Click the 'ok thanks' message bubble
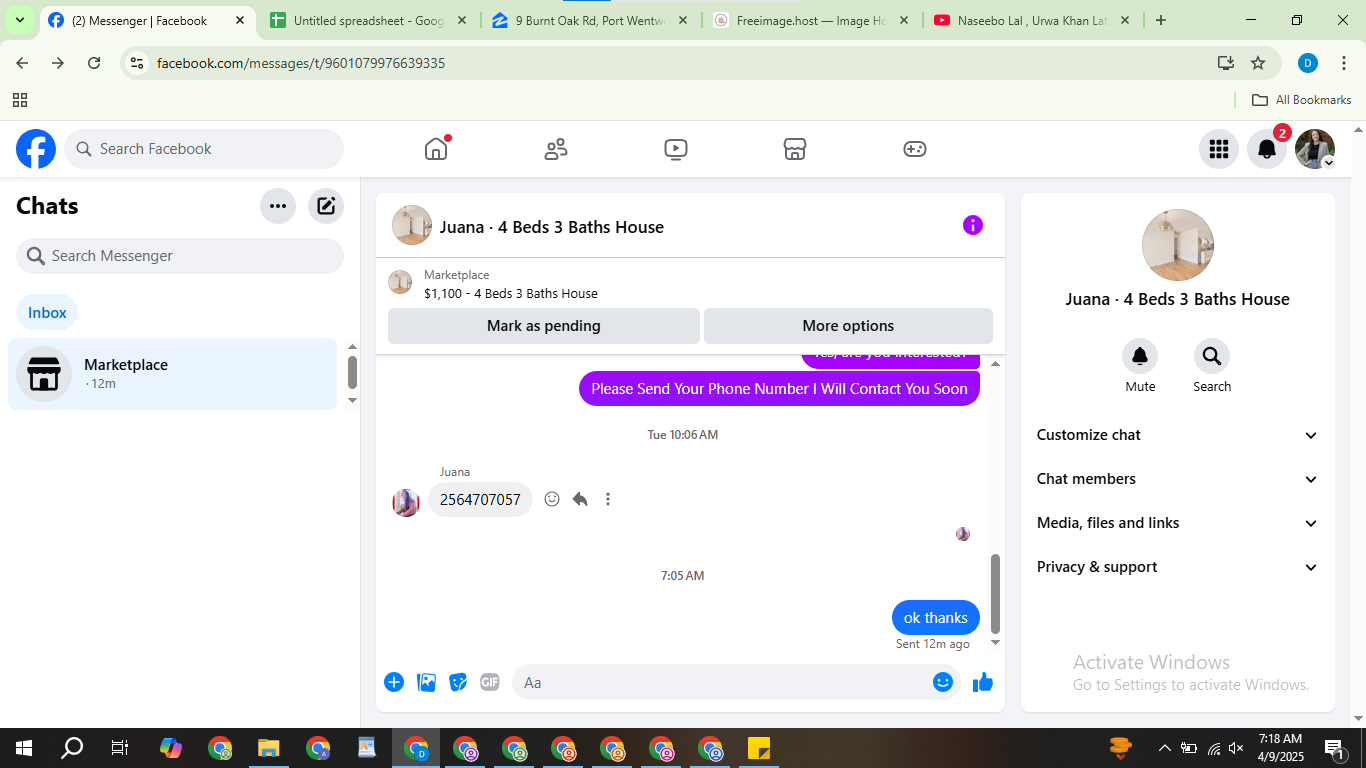The height and width of the screenshot is (768, 1366). pyautogui.click(x=936, y=618)
